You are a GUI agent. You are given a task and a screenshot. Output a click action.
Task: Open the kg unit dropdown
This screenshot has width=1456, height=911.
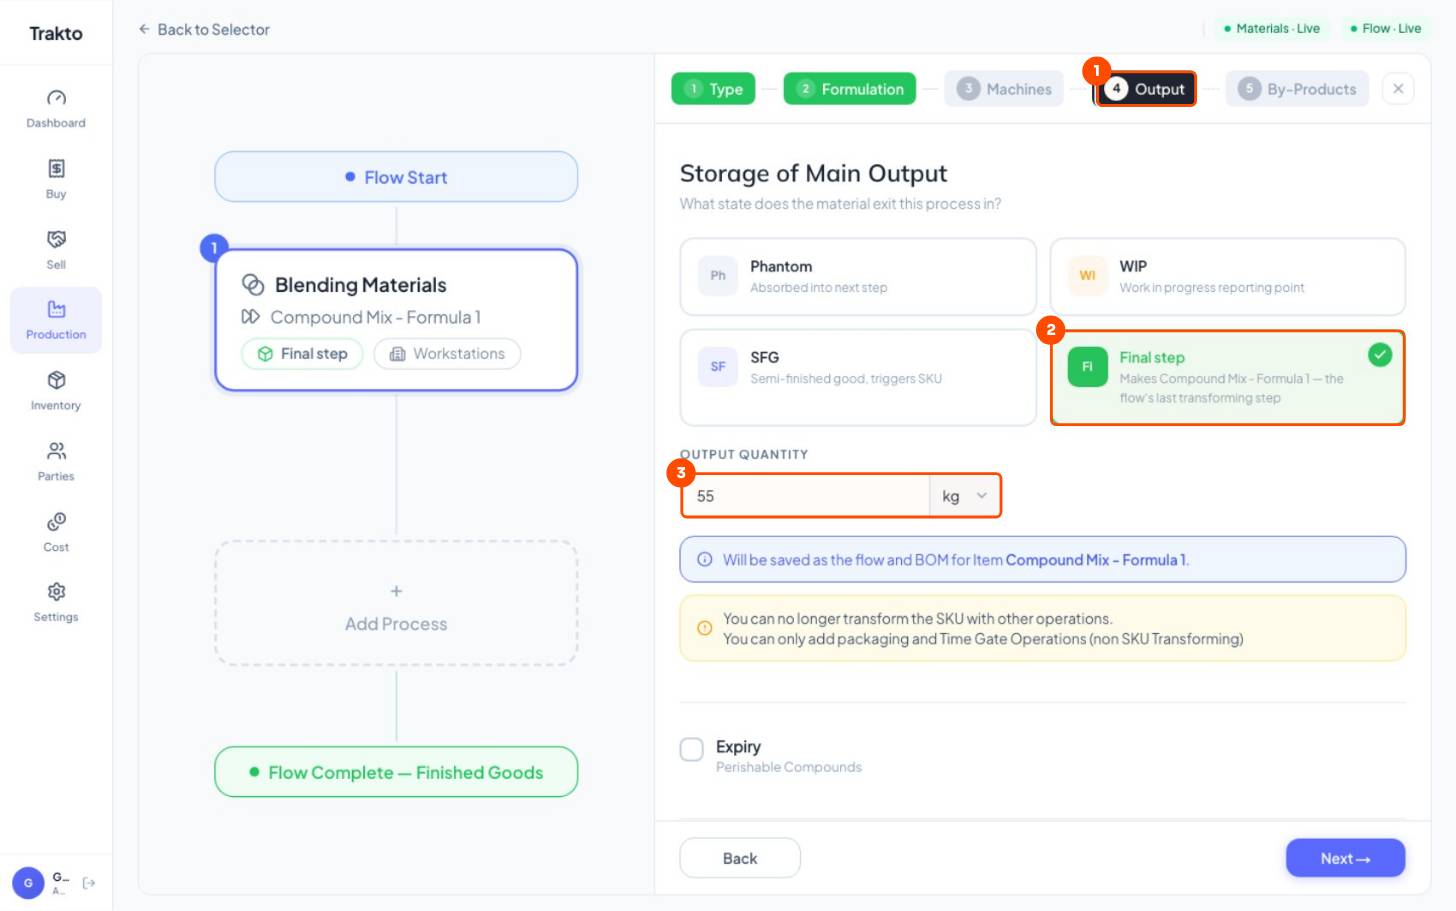click(964, 496)
